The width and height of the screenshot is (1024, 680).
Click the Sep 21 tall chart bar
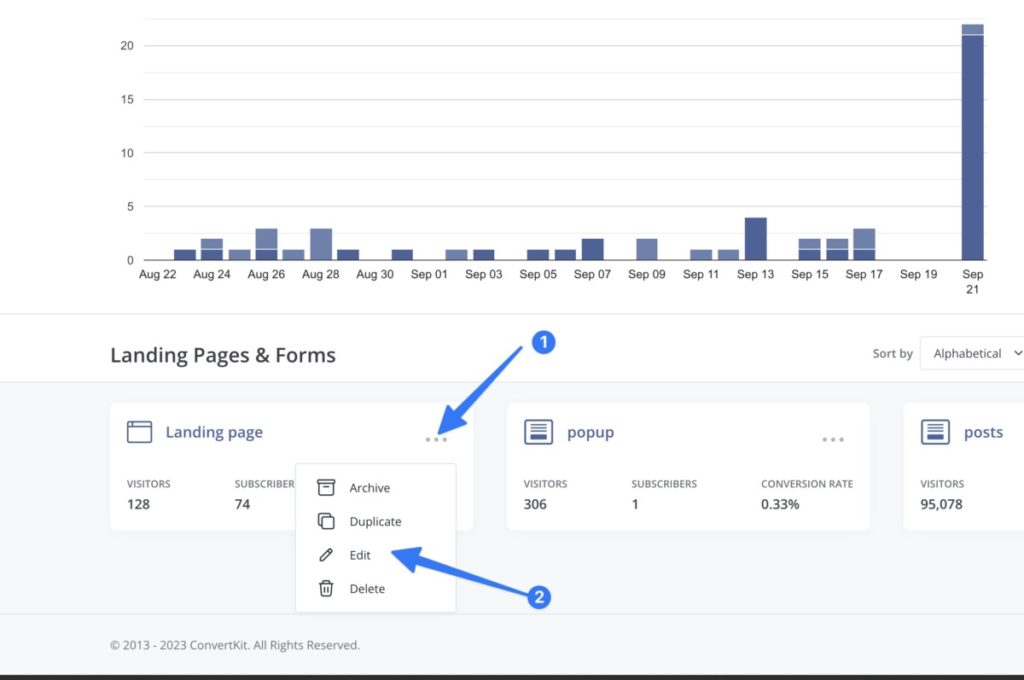click(972, 142)
